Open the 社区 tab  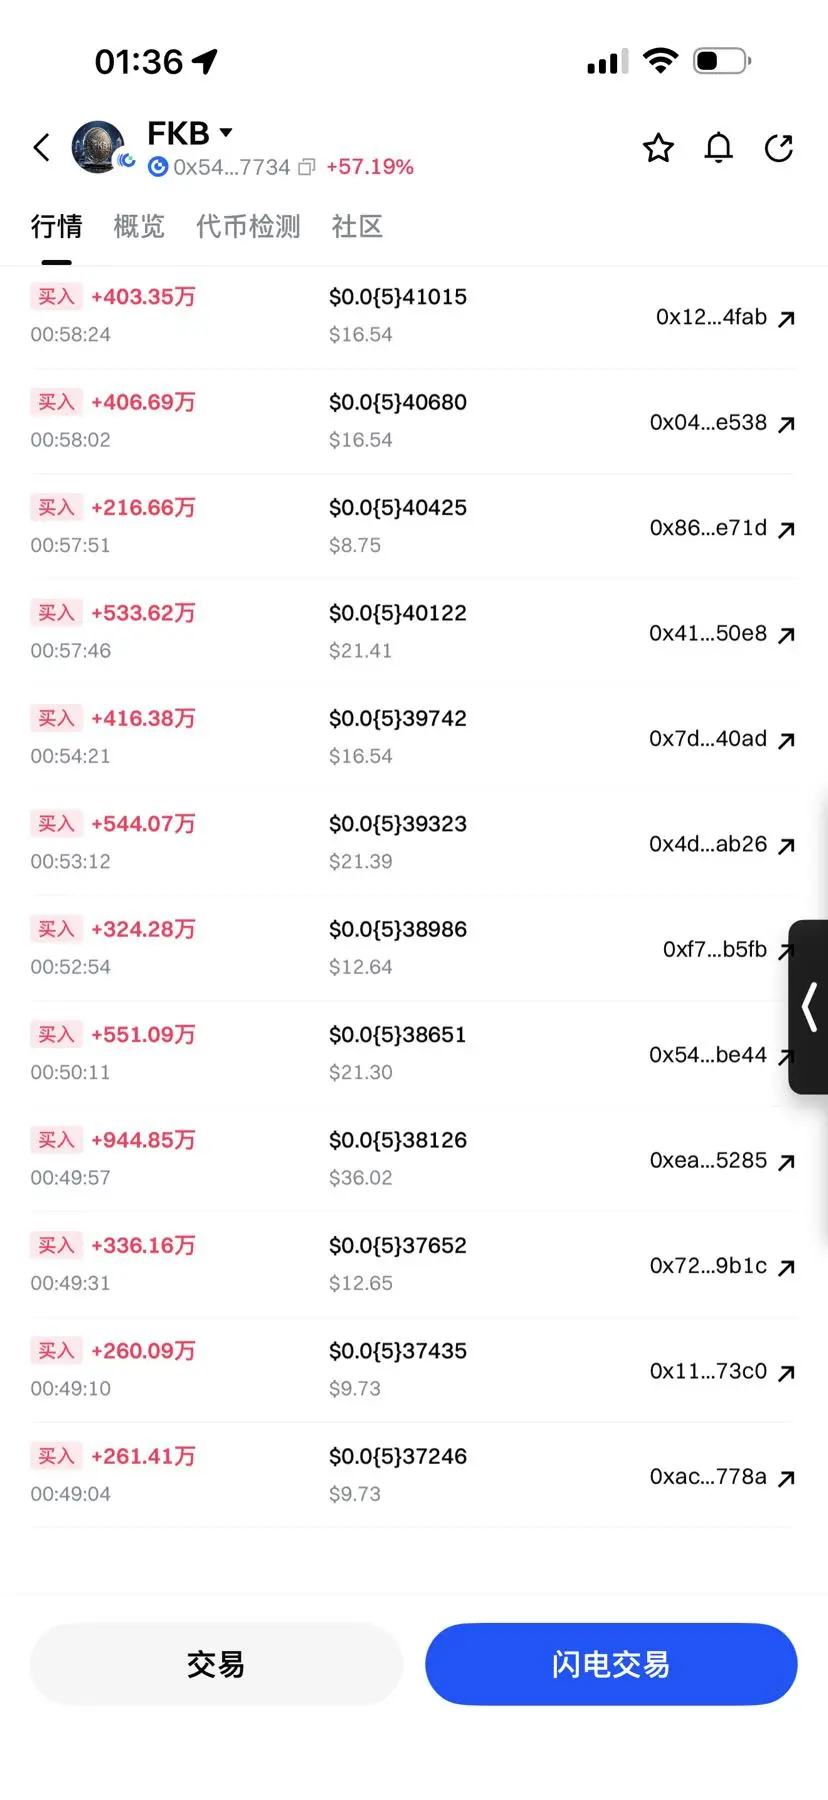pos(357,226)
